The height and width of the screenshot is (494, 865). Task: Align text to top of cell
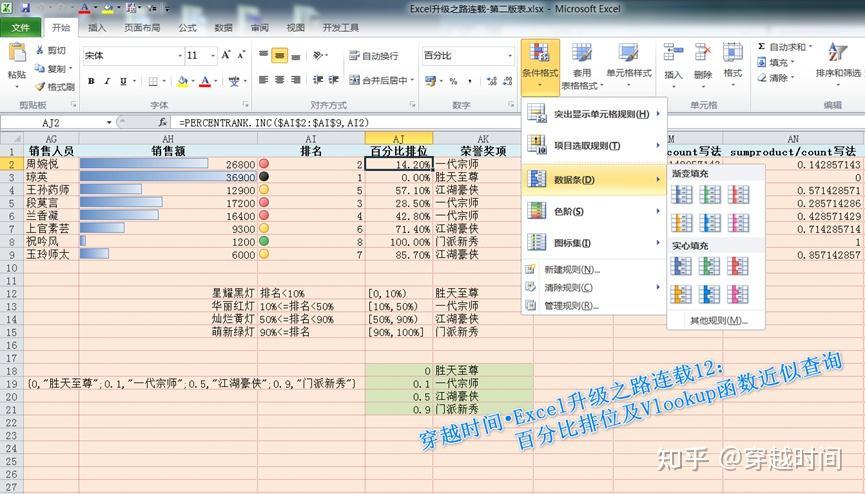pyautogui.click(x=264, y=55)
